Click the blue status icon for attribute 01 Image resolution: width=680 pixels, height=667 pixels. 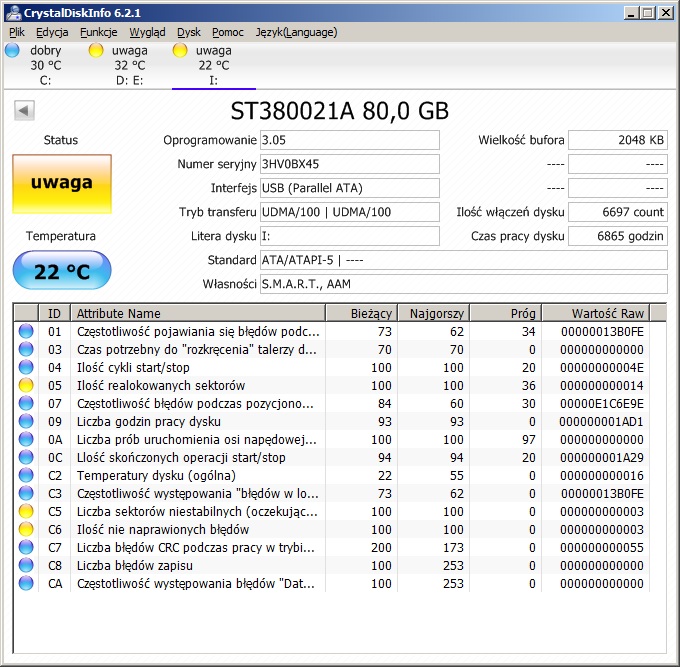click(x=26, y=331)
